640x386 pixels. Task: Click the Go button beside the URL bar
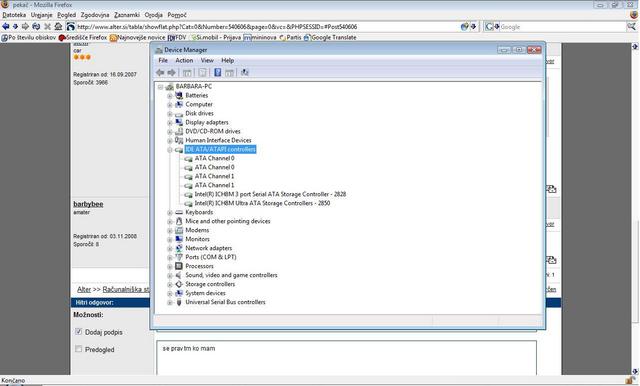[x=464, y=27]
